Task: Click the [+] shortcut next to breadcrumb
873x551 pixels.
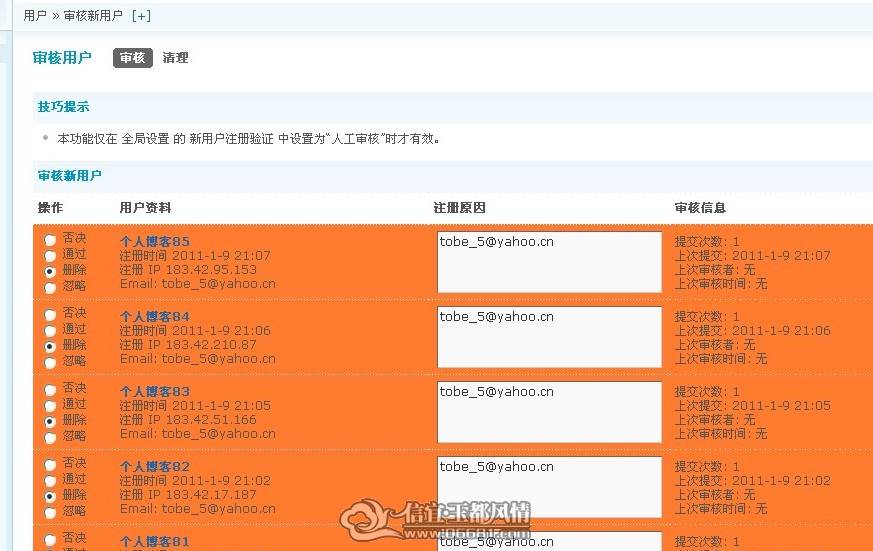Action: 141,16
